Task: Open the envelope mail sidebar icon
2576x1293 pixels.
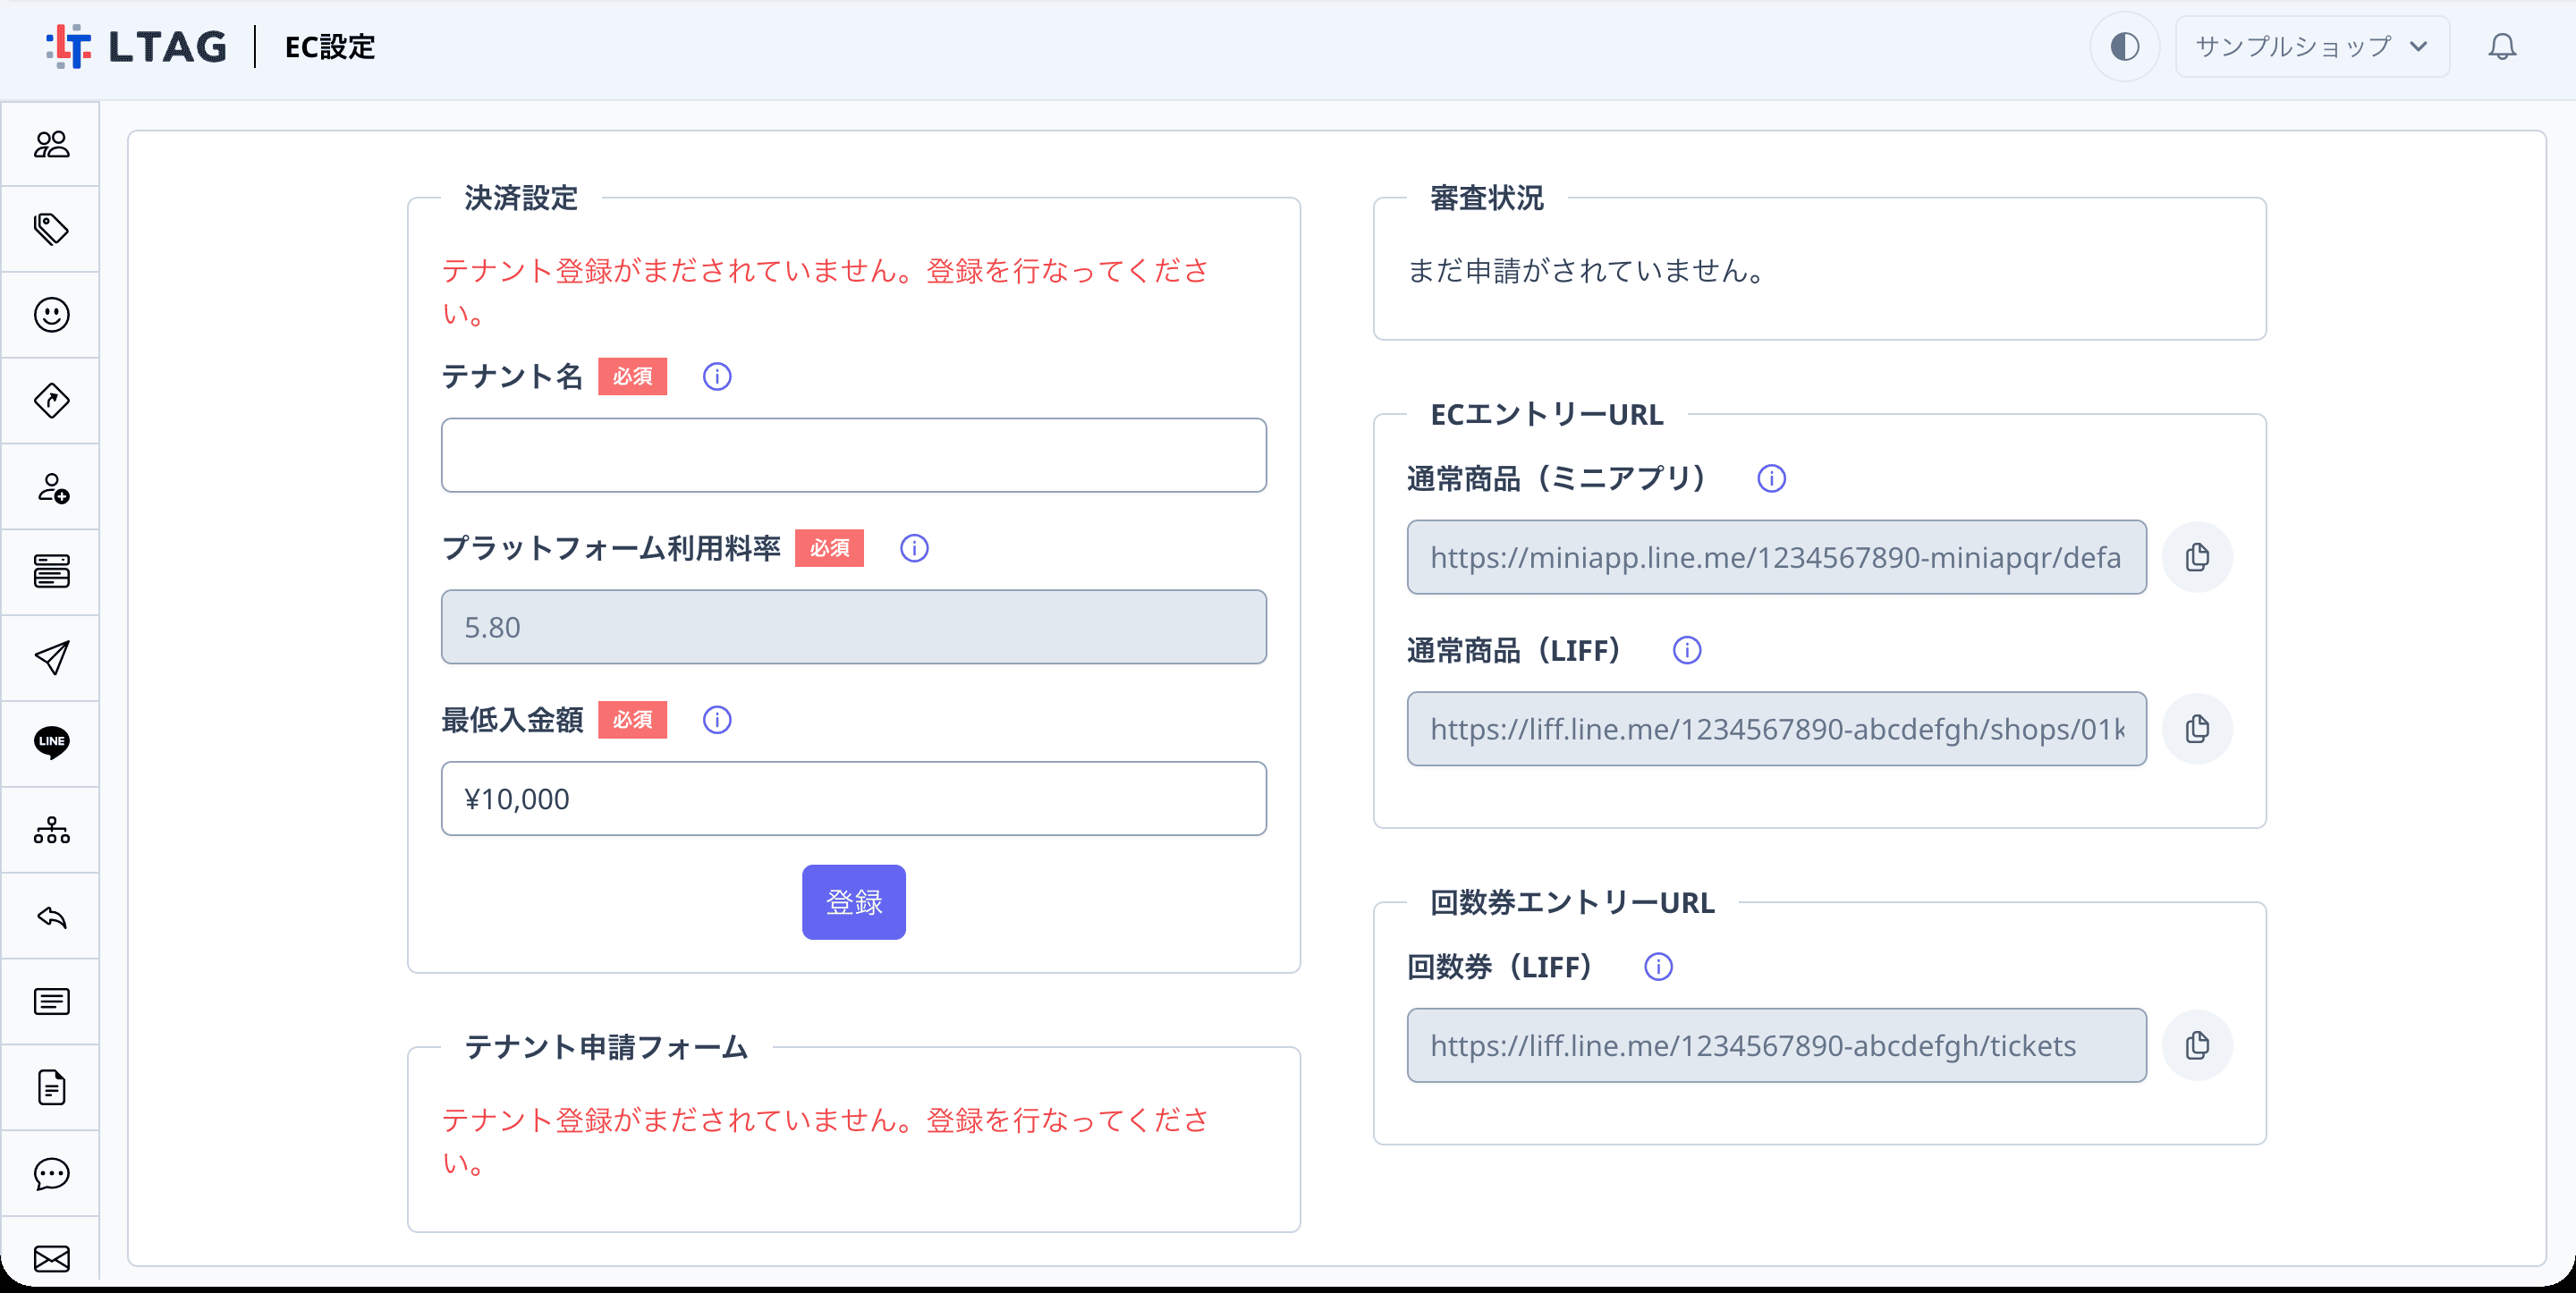Action: pos(51,1257)
